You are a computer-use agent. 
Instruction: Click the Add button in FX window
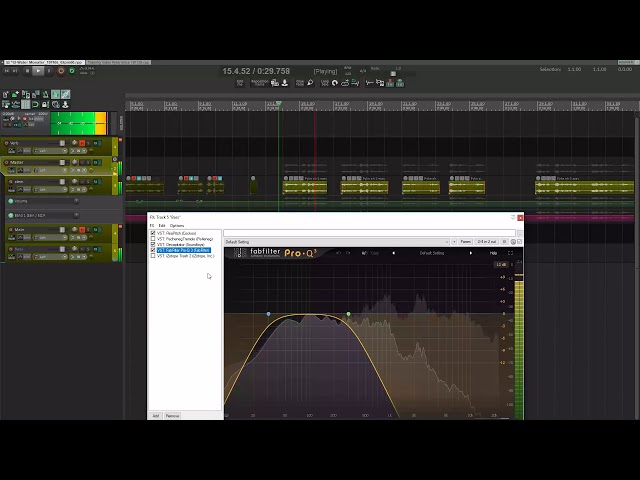pyautogui.click(x=156, y=416)
